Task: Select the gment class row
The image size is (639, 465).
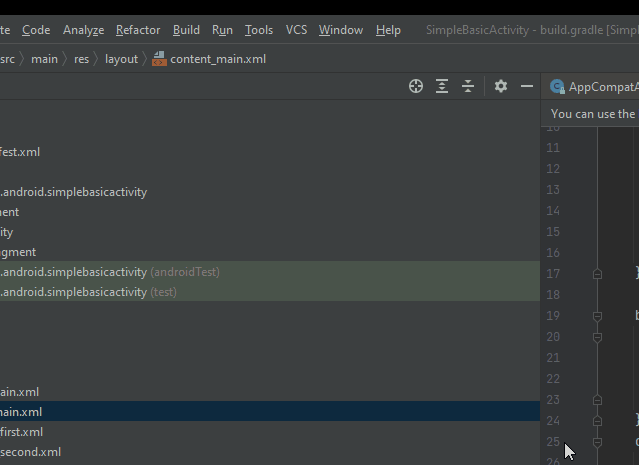Action: pos(270,252)
